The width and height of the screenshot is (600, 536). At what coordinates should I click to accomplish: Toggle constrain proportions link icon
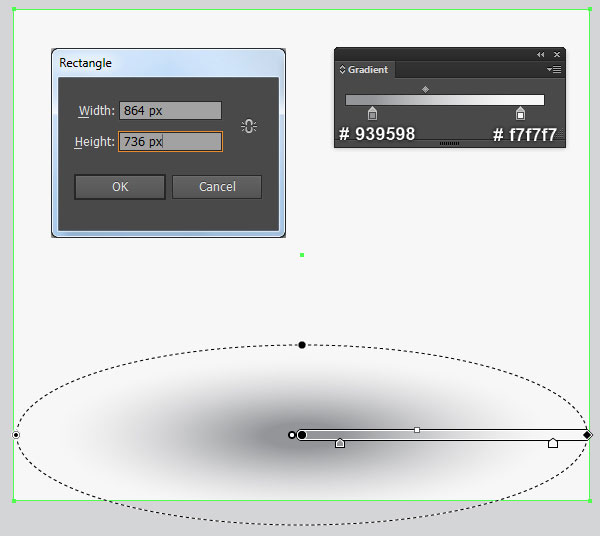click(x=249, y=126)
